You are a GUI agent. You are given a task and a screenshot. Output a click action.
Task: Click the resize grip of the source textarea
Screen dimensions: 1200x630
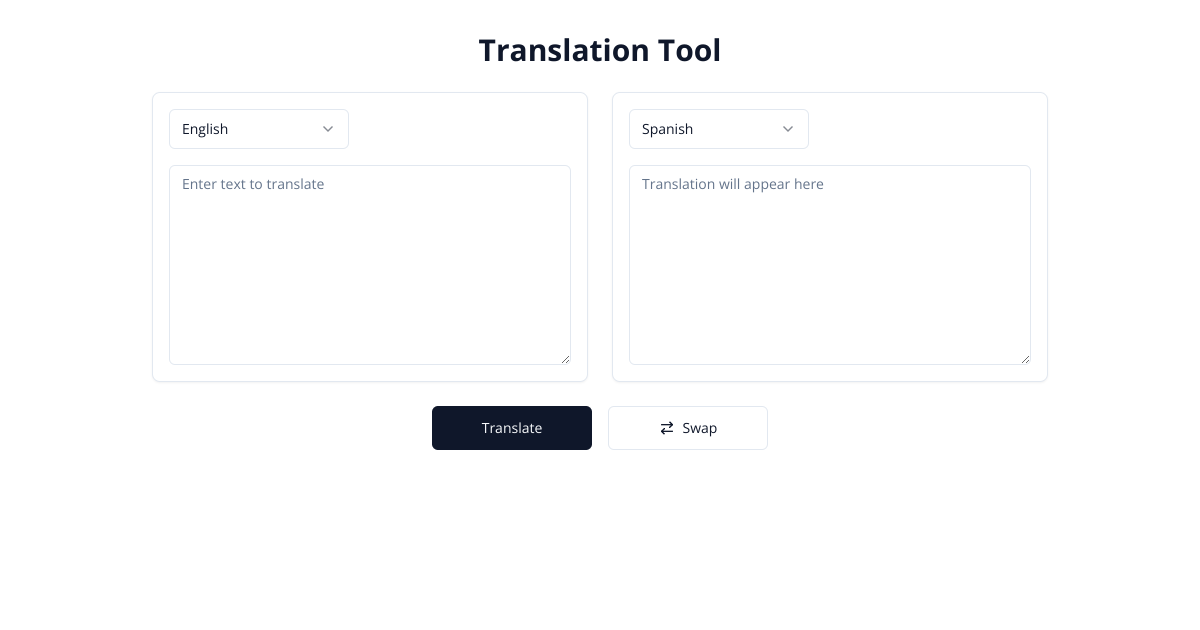(x=565, y=360)
